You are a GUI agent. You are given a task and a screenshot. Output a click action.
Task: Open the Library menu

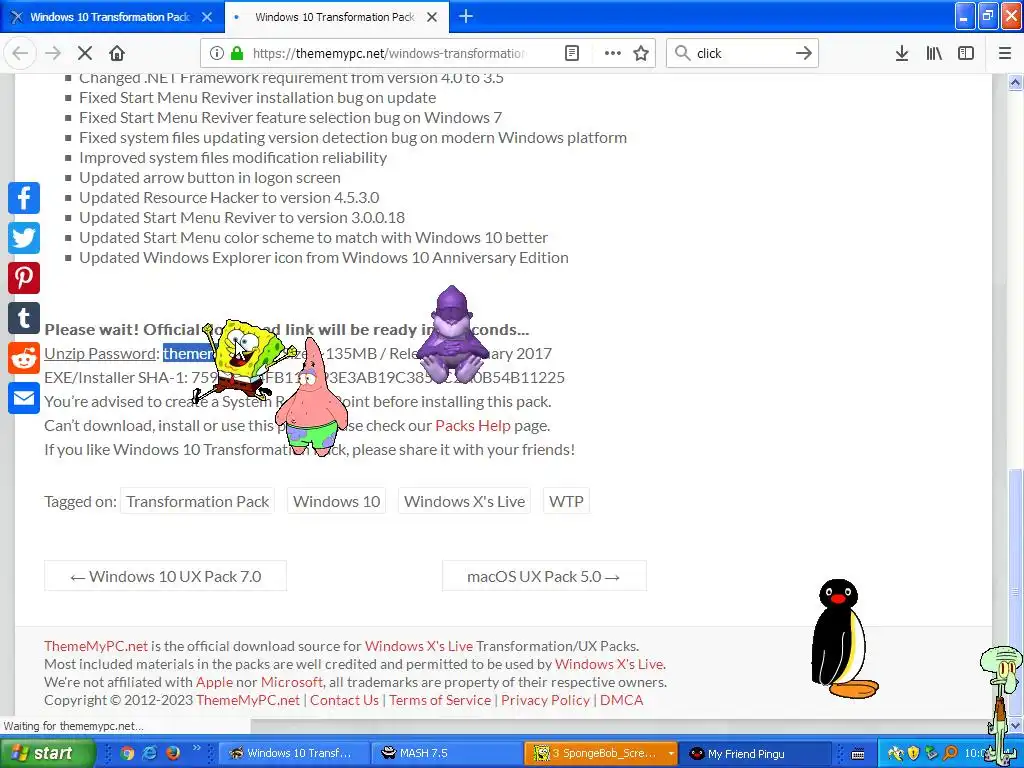click(934, 53)
